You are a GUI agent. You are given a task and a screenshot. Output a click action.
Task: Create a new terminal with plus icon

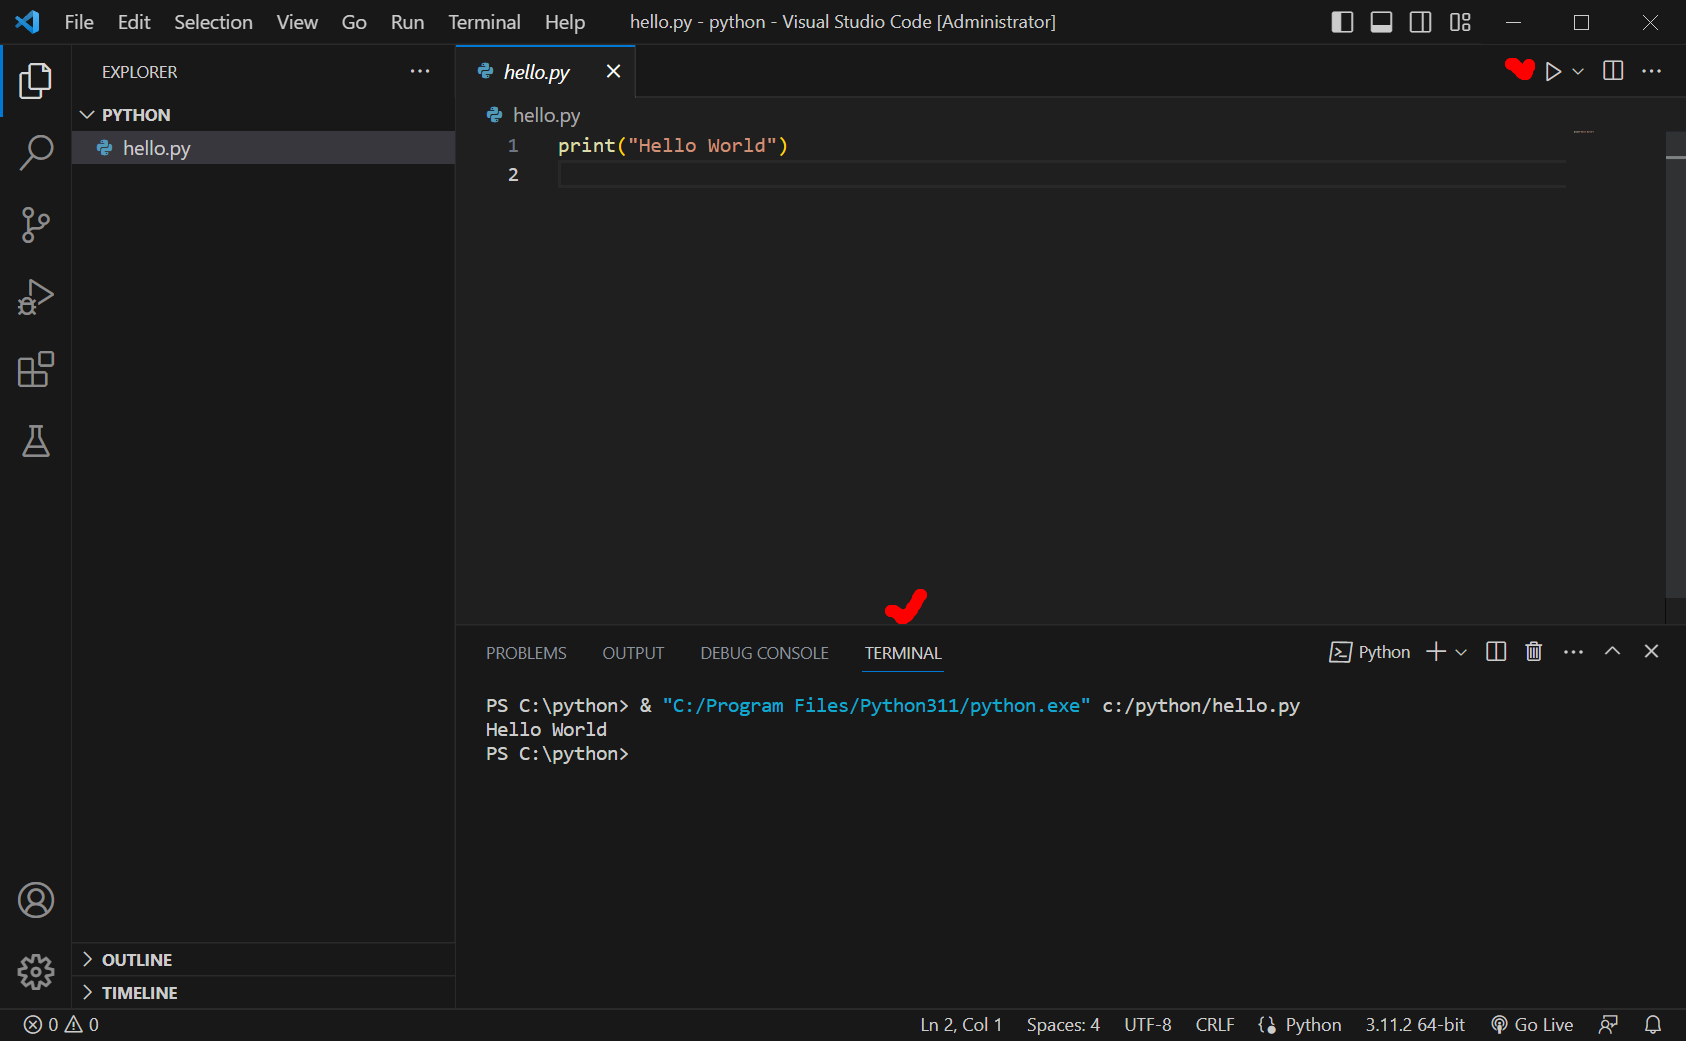click(1436, 652)
